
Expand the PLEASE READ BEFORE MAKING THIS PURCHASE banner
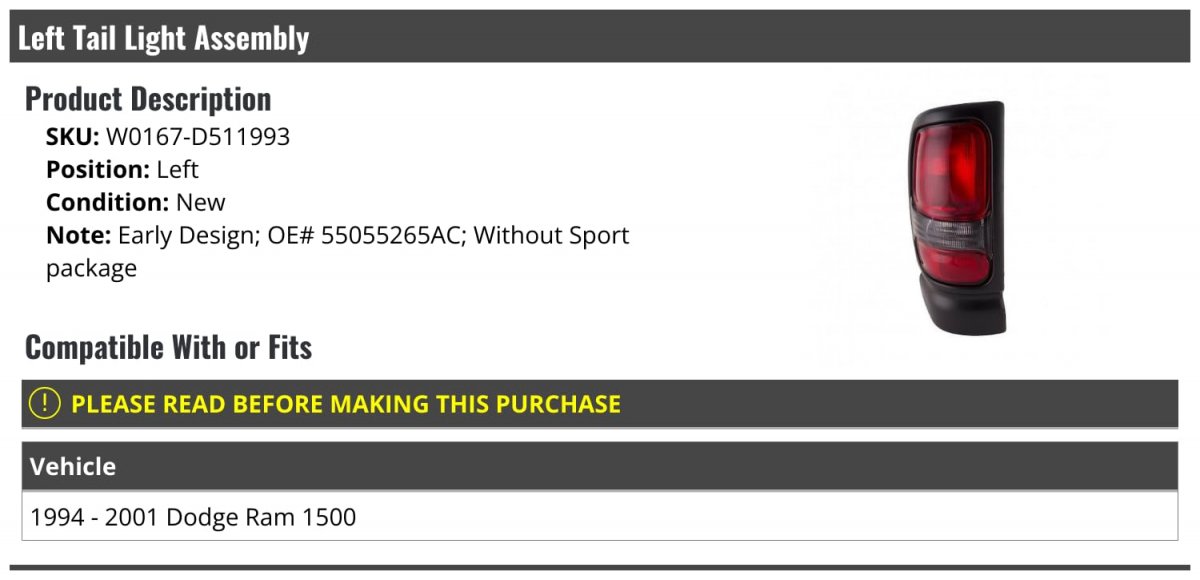(600, 404)
